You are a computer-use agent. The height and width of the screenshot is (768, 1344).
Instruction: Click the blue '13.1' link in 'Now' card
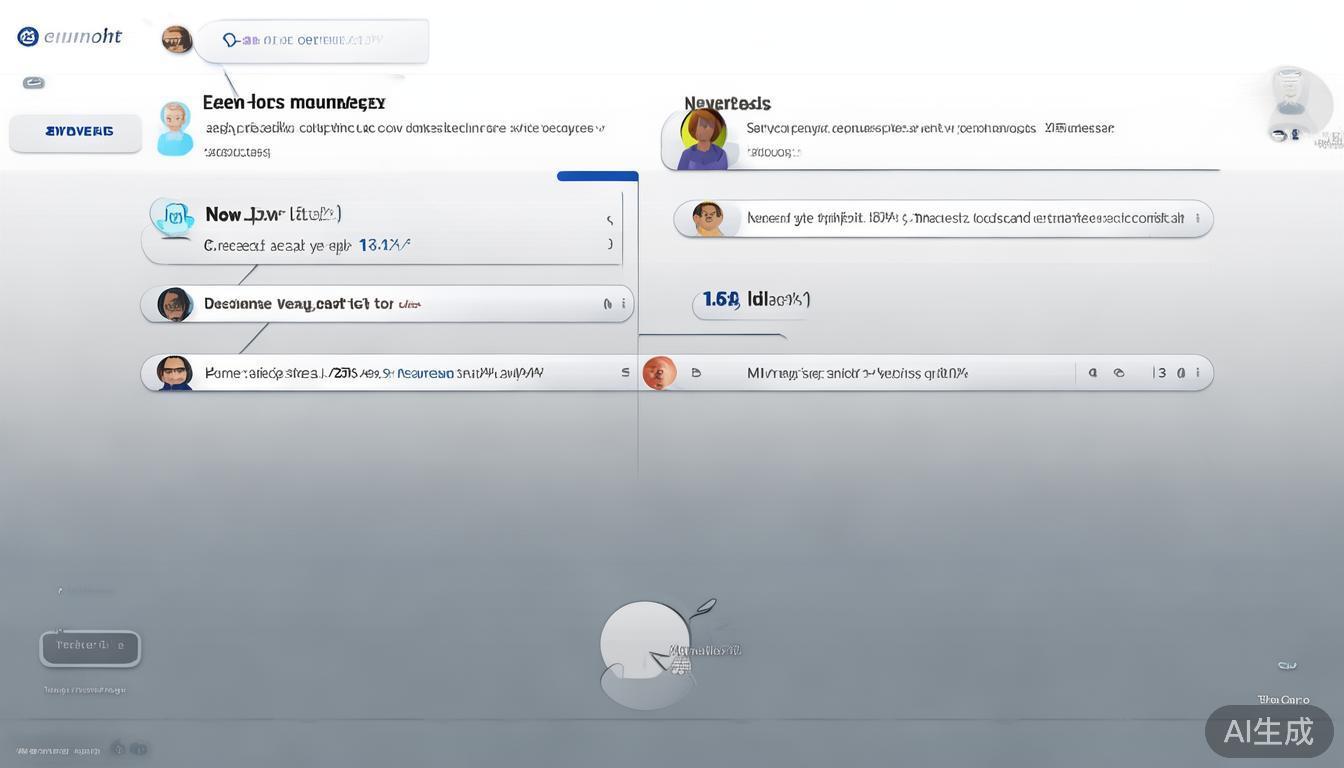382,245
